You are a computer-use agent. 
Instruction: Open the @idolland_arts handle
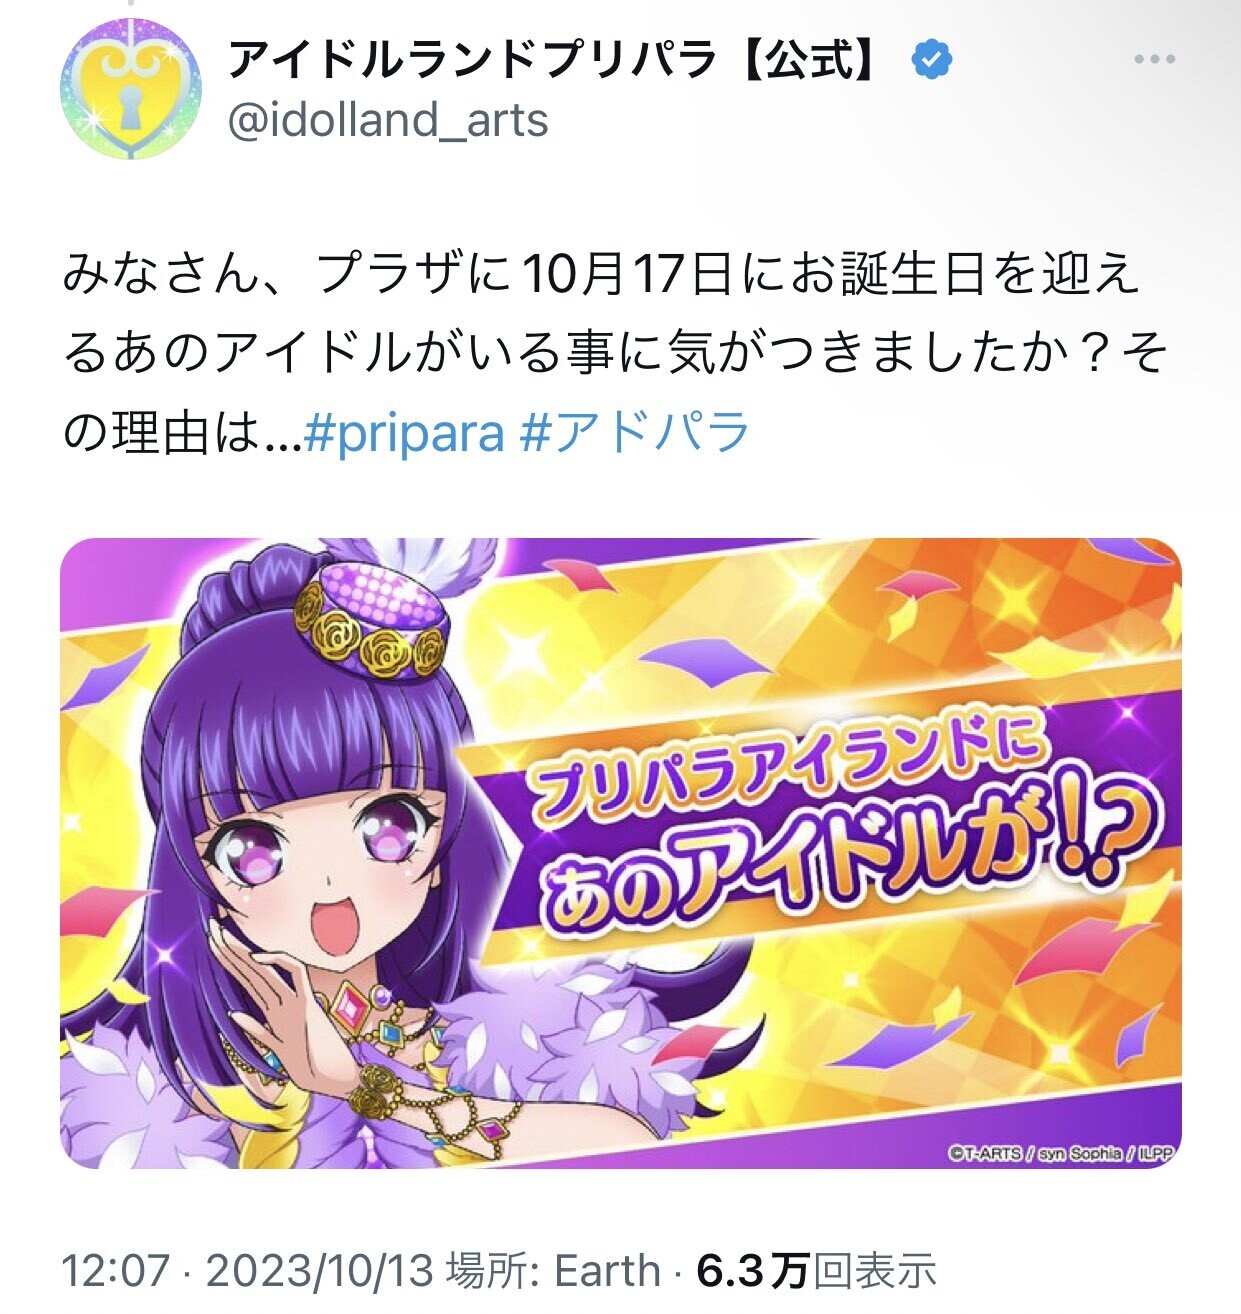click(388, 121)
